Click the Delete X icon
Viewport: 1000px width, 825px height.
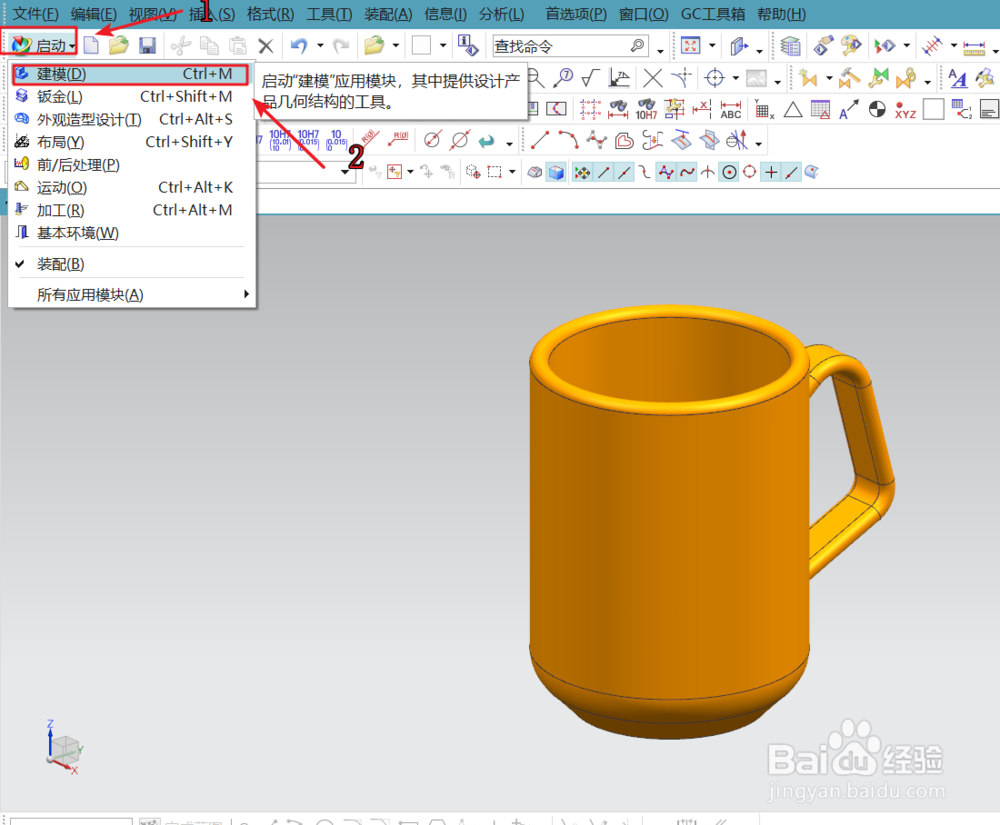pyautogui.click(x=266, y=46)
